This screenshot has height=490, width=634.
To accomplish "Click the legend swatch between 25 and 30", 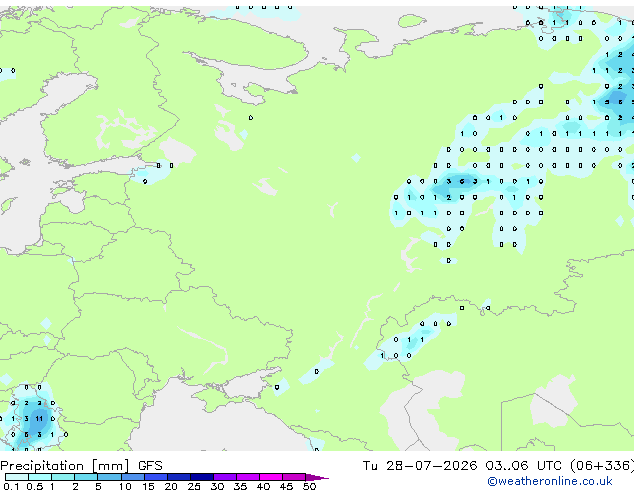I will click(x=202, y=477).
